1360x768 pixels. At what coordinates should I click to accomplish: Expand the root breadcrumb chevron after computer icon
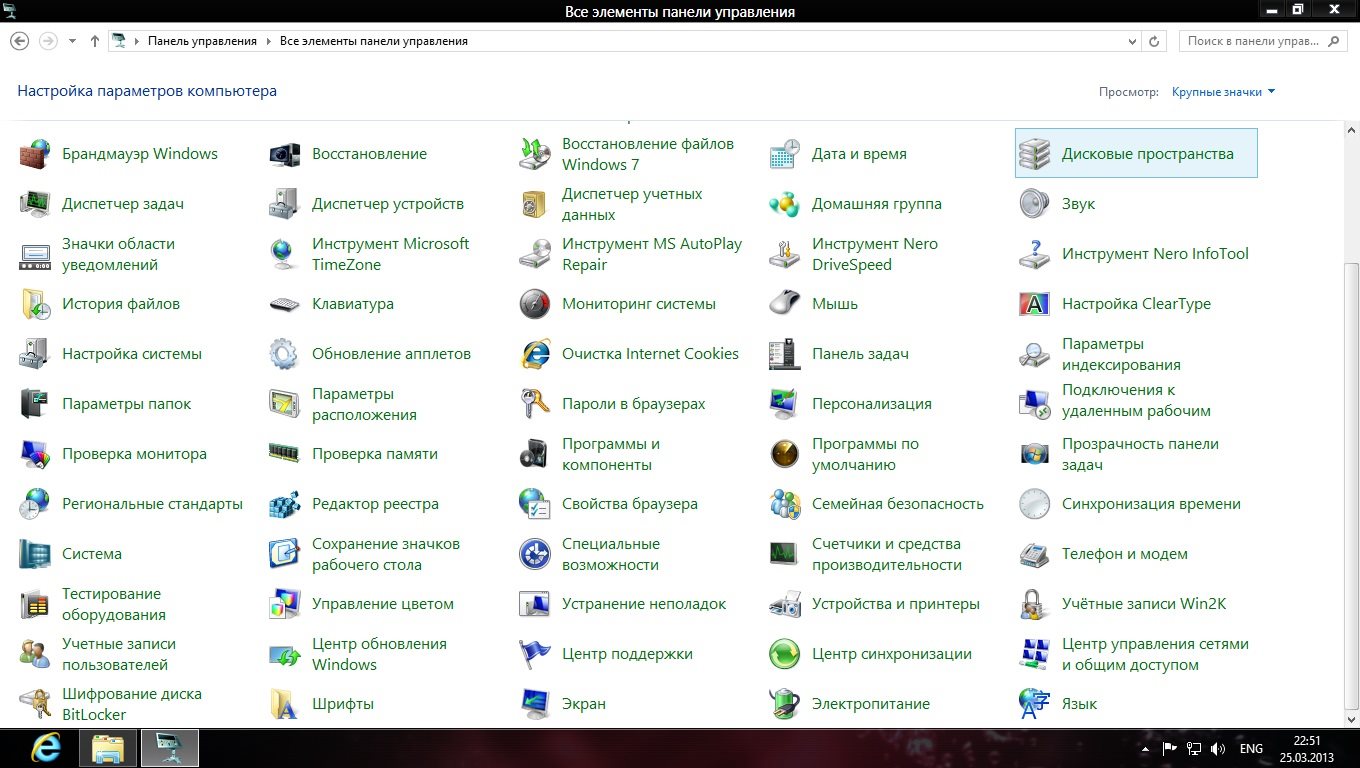click(x=136, y=42)
